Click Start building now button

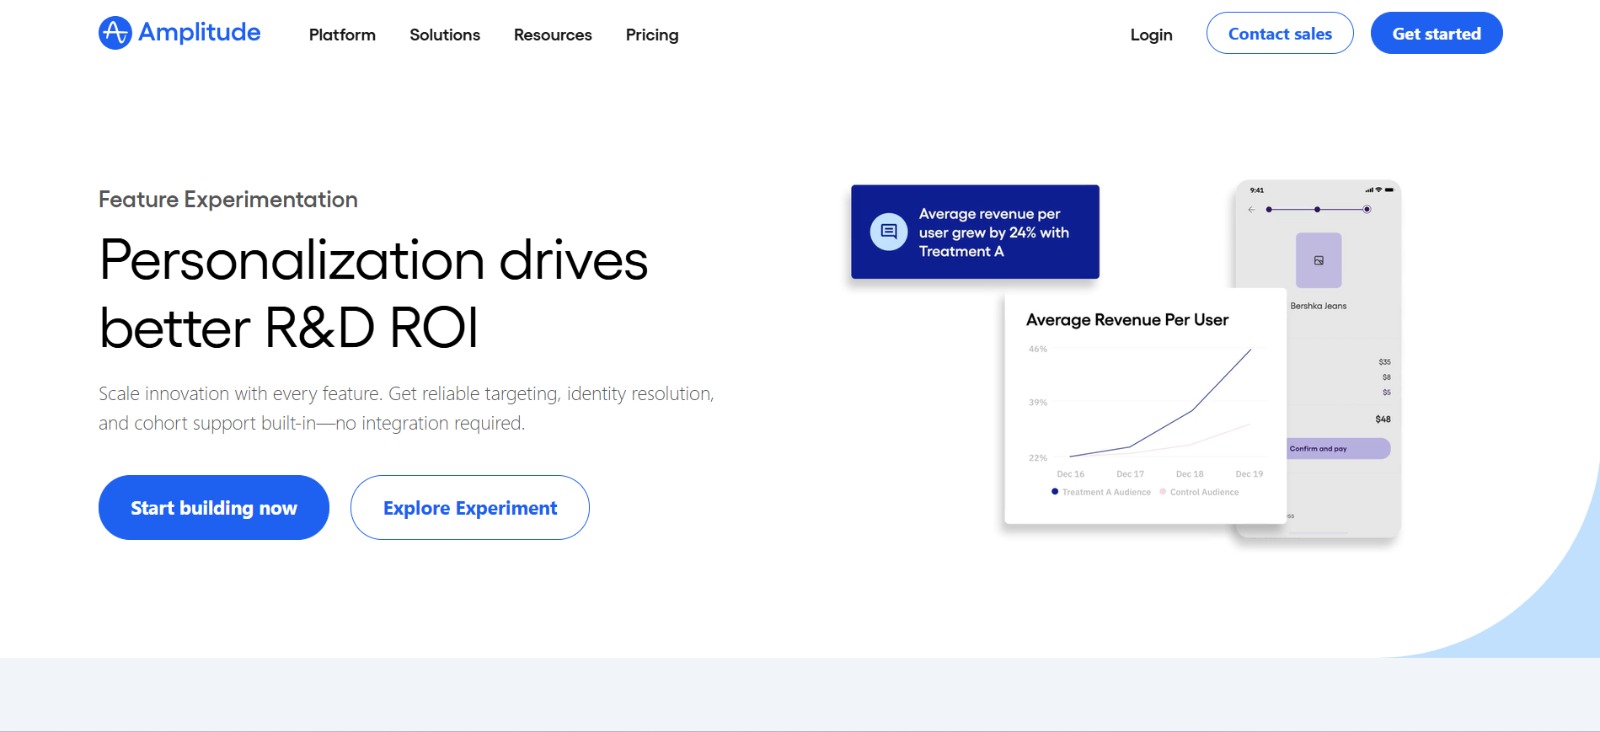pos(214,507)
